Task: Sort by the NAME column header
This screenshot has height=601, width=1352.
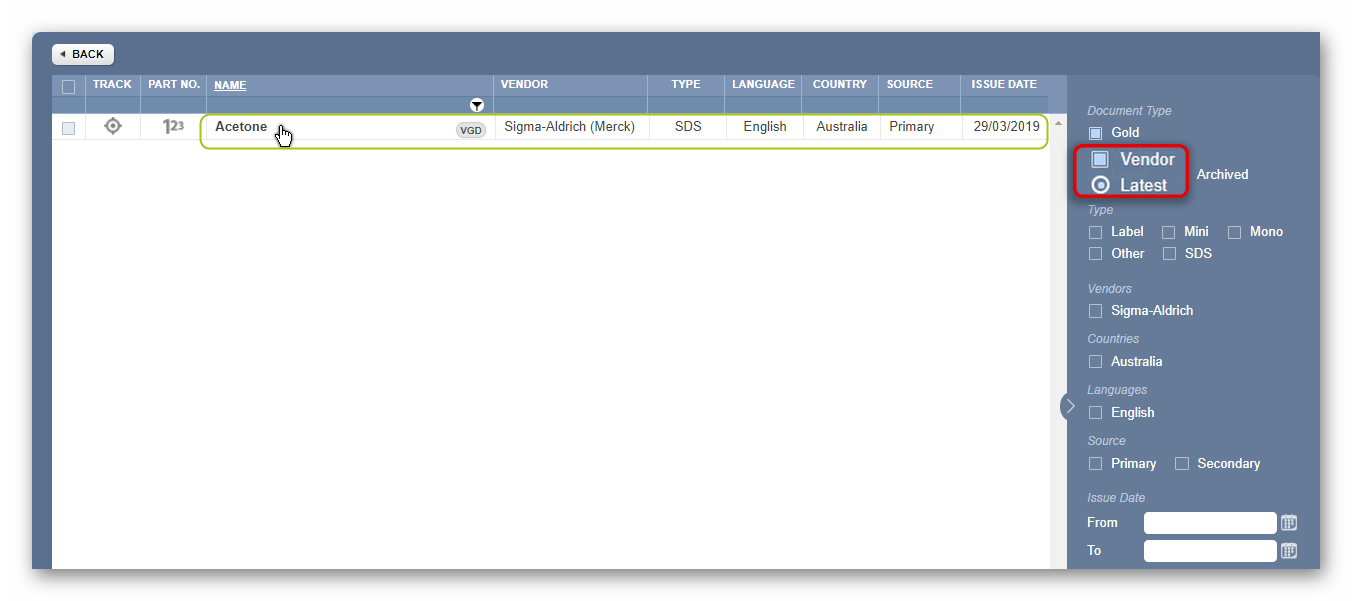Action: pyautogui.click(x=229, y=85)
